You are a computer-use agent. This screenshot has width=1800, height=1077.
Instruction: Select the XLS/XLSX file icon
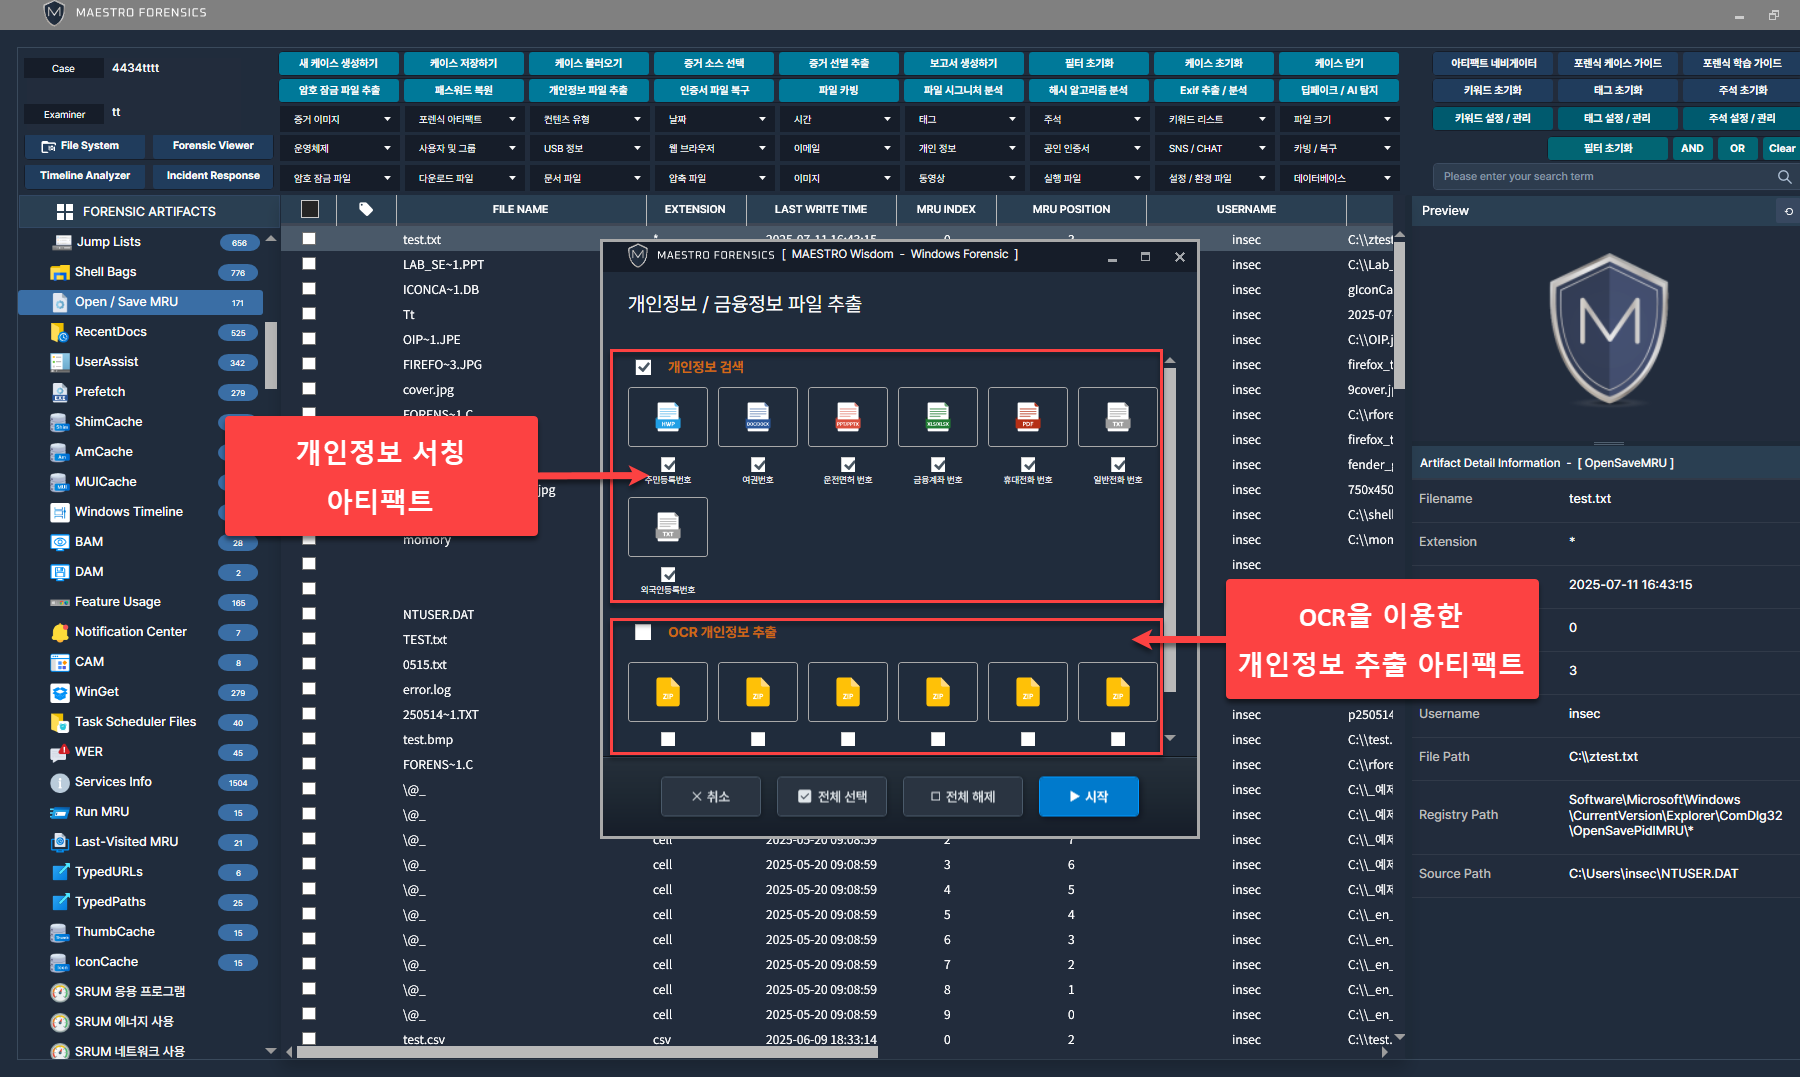point(937,417)
